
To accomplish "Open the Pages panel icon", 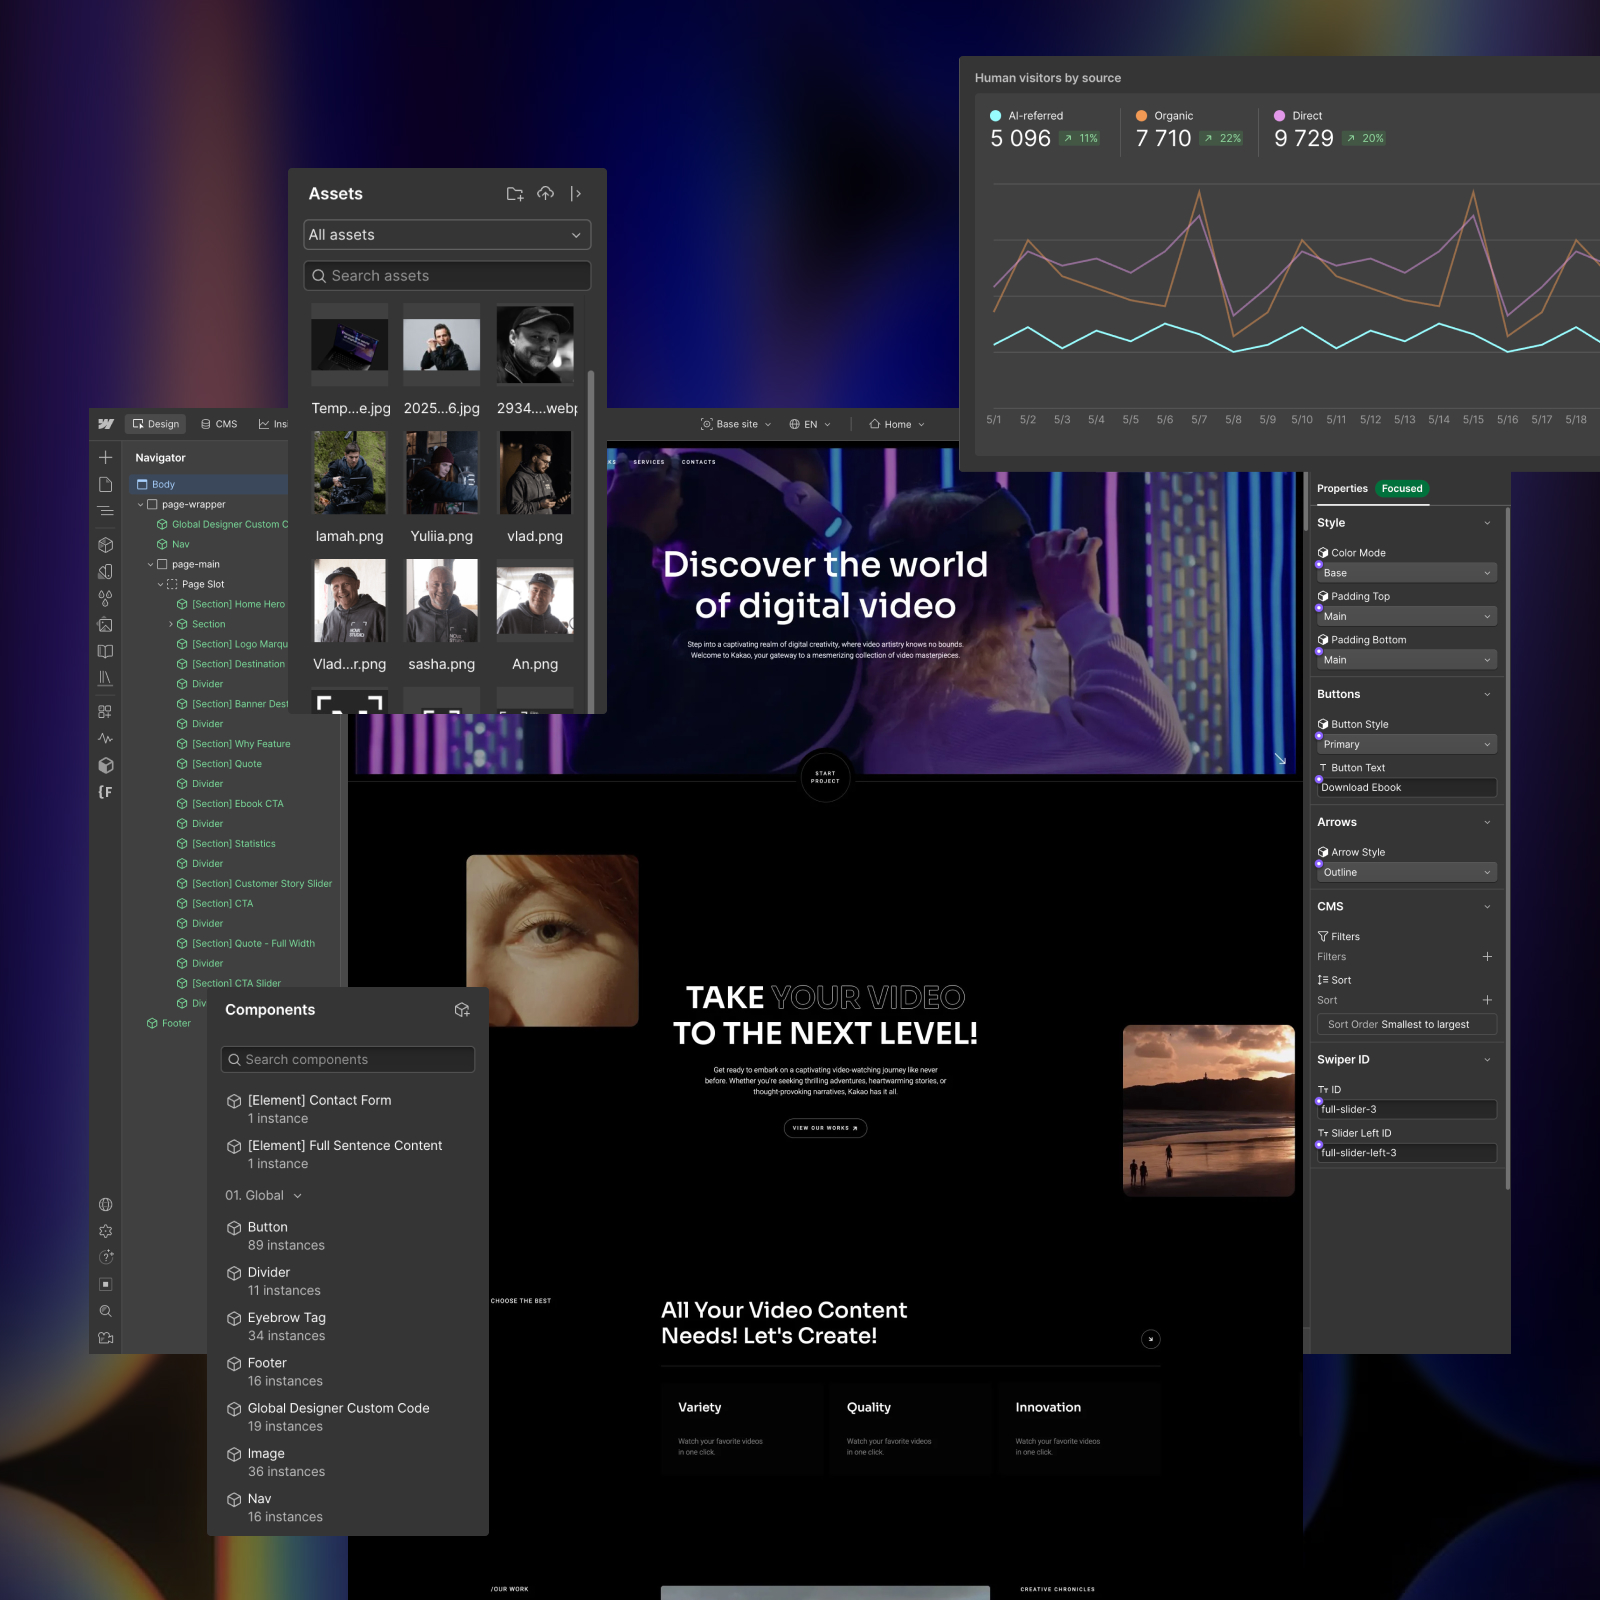I will pyautogui.click(x=105, y=484).
